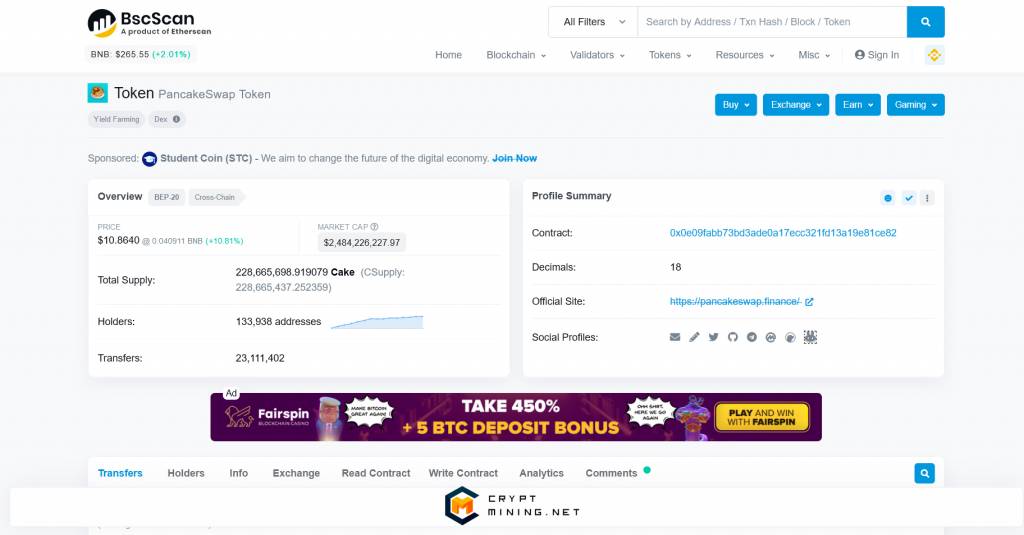
Task: Open the CoinMarketCap social profile icon
Action: (x=771, y=337)
